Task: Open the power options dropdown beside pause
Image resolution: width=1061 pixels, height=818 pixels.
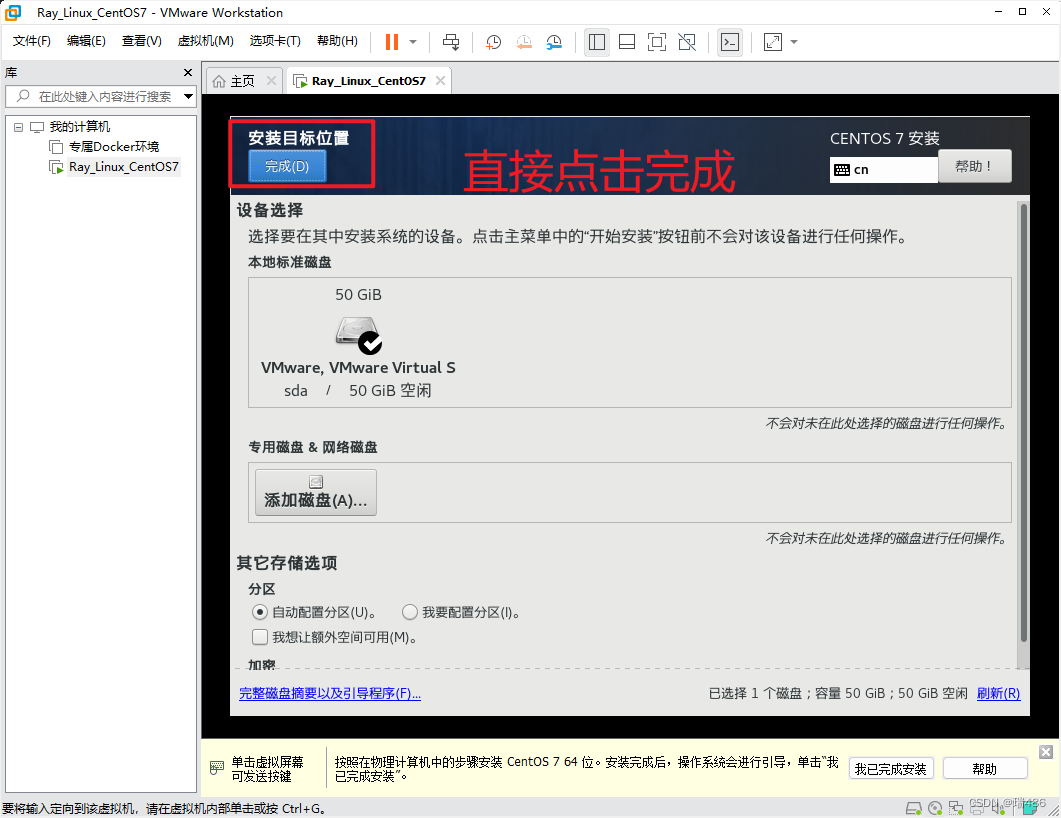Action: click(413, 42)
